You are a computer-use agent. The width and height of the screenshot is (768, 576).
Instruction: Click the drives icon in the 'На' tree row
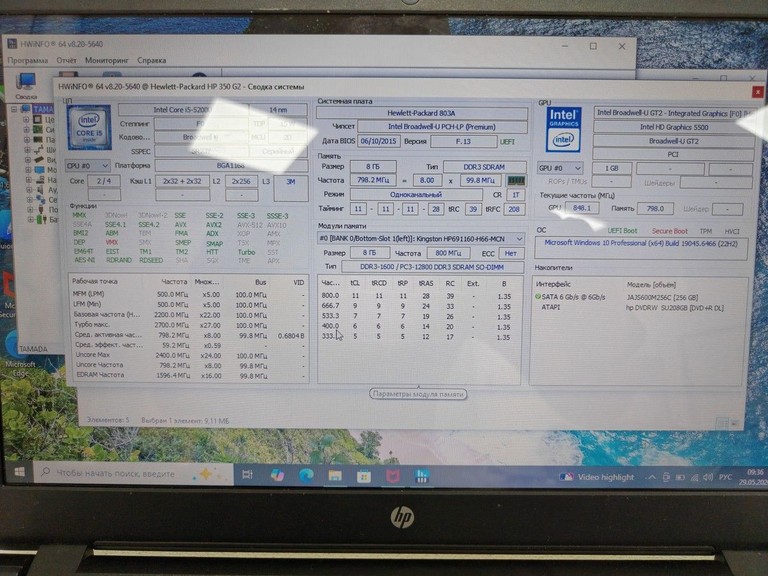pos(40,180)
